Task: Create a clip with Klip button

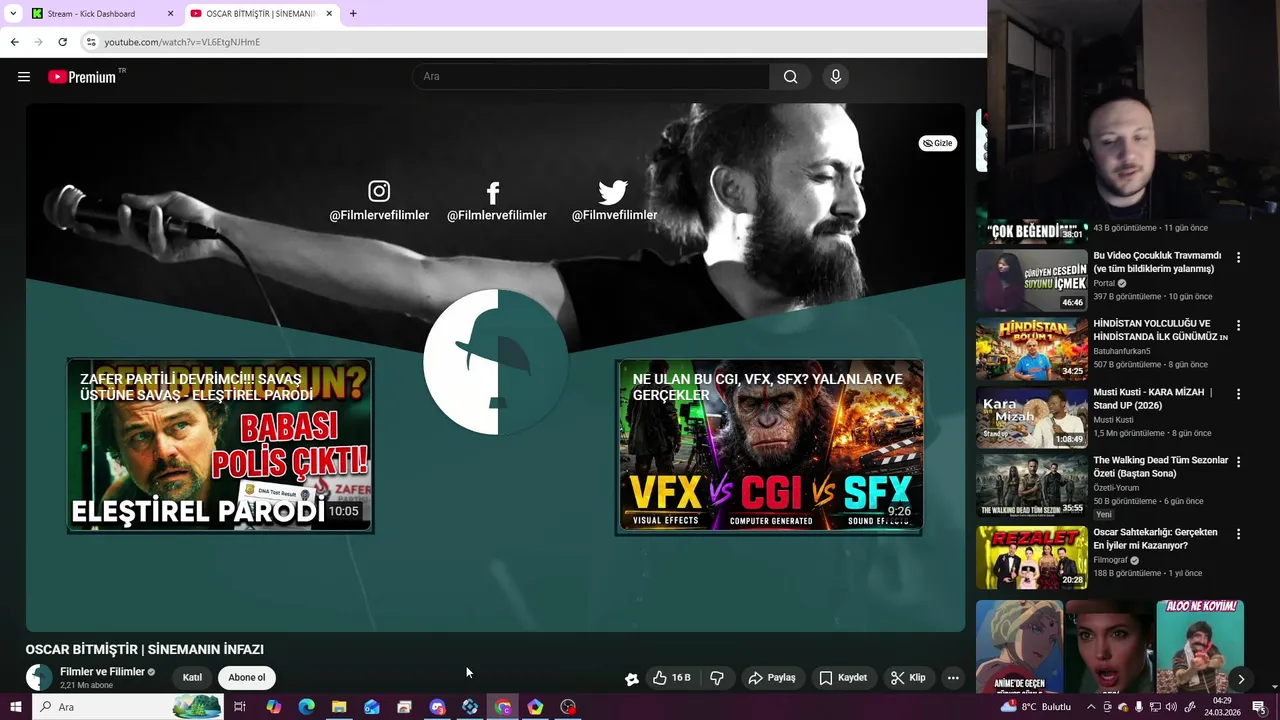Action: (908, 678)
